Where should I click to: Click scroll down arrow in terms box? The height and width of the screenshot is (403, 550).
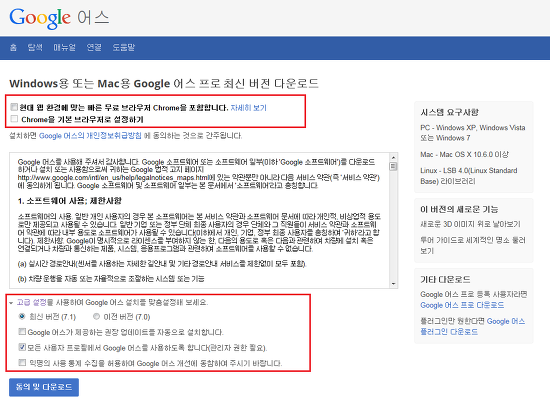pyautogui.click(x=393, y=283)
